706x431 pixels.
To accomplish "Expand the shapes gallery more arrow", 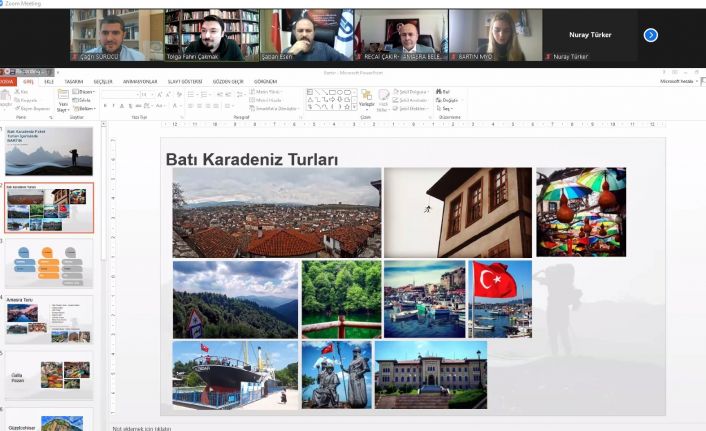I will click(x=354, y=107).
